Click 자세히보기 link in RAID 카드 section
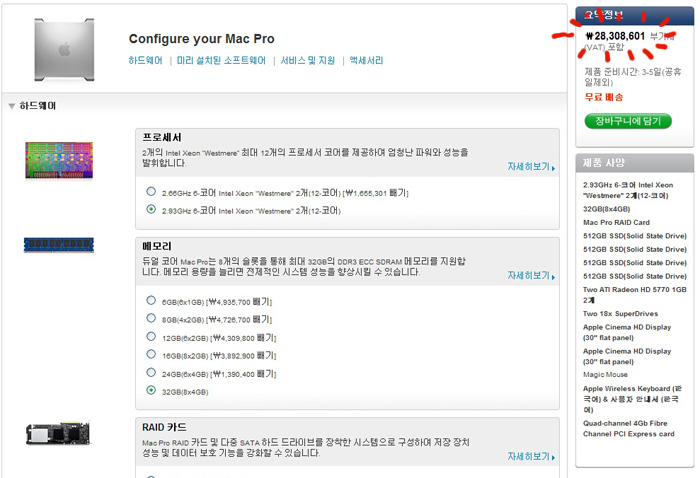This screenshot has height=478, width=700. coord(531,456)
